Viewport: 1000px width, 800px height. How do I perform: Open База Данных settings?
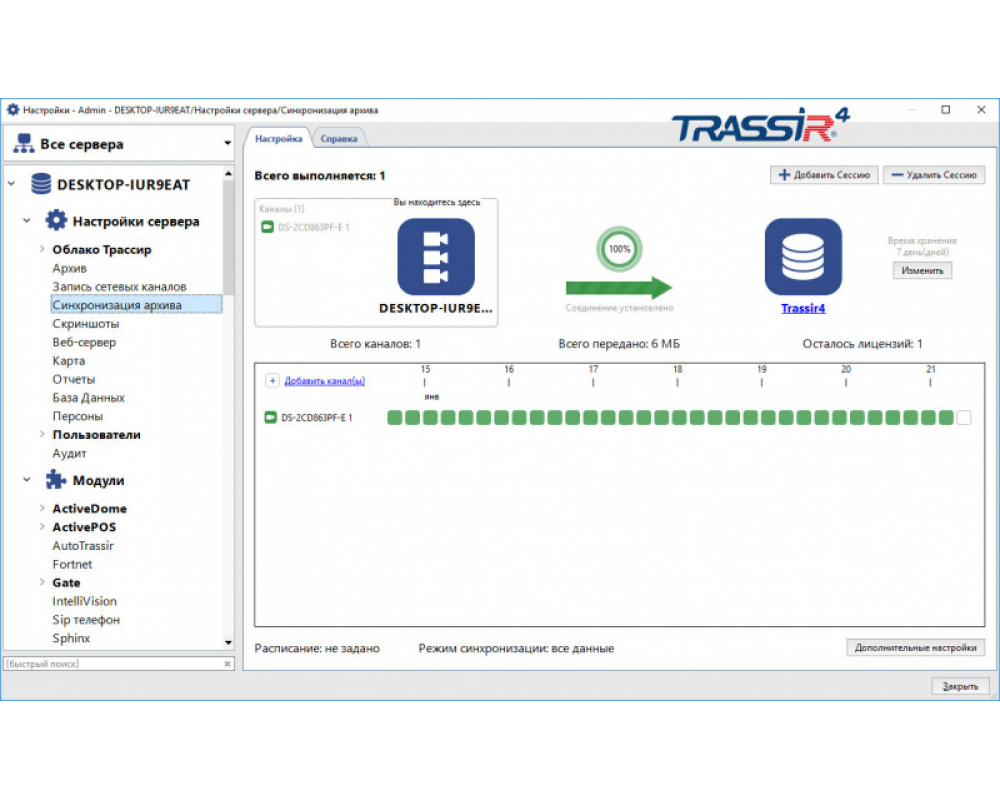[89, 397]
